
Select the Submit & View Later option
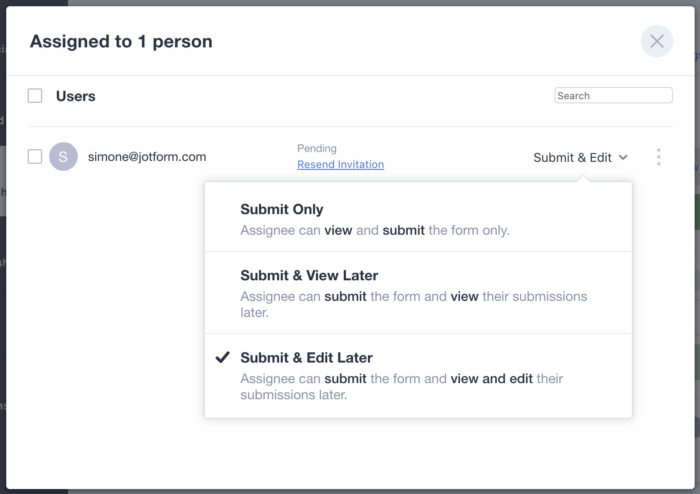(x=309, y=275)
